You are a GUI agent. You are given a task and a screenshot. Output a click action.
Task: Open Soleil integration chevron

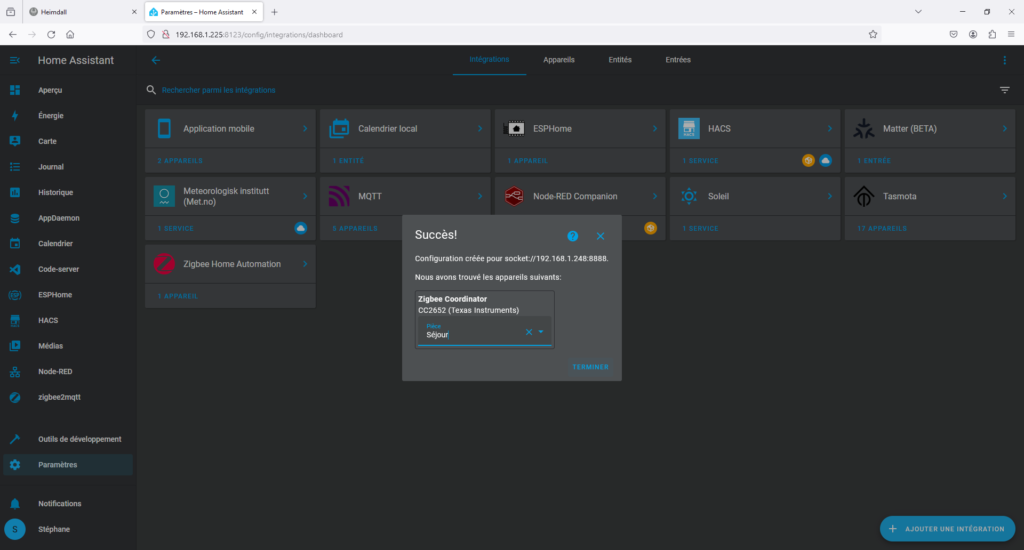point(830,196)
